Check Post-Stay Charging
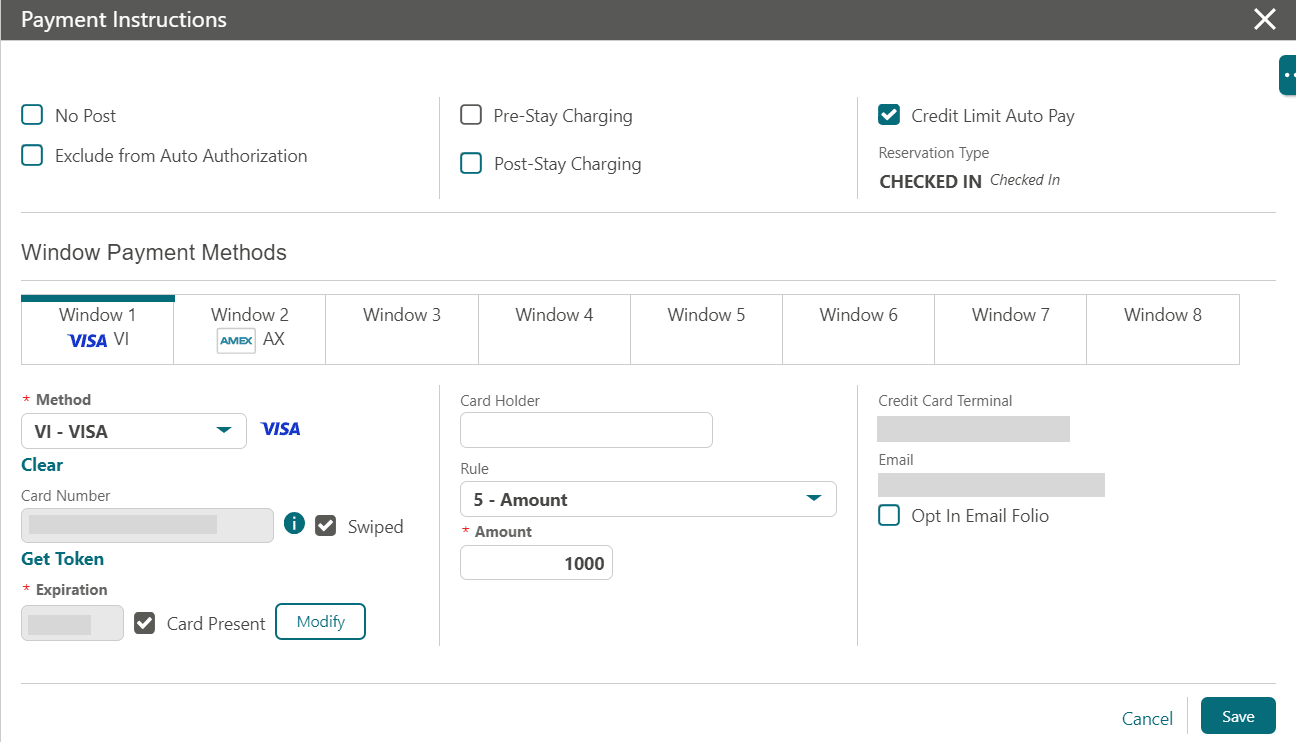Image resolution: width=1296 pixels, height=742 pixels. [x=471, y=163]
